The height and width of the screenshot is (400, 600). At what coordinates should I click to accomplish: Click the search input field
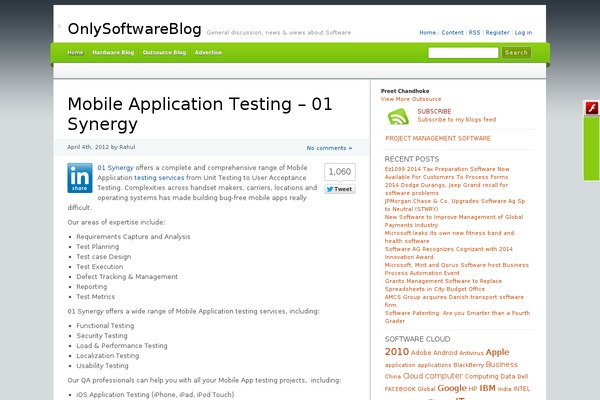(463, 53)
